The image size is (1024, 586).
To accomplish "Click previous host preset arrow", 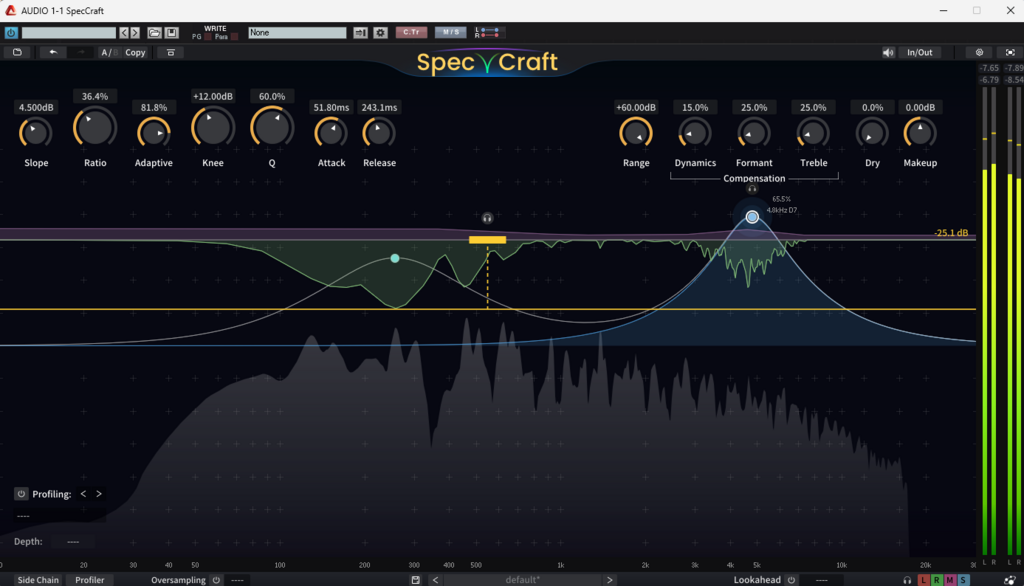I will pos(123,32).
